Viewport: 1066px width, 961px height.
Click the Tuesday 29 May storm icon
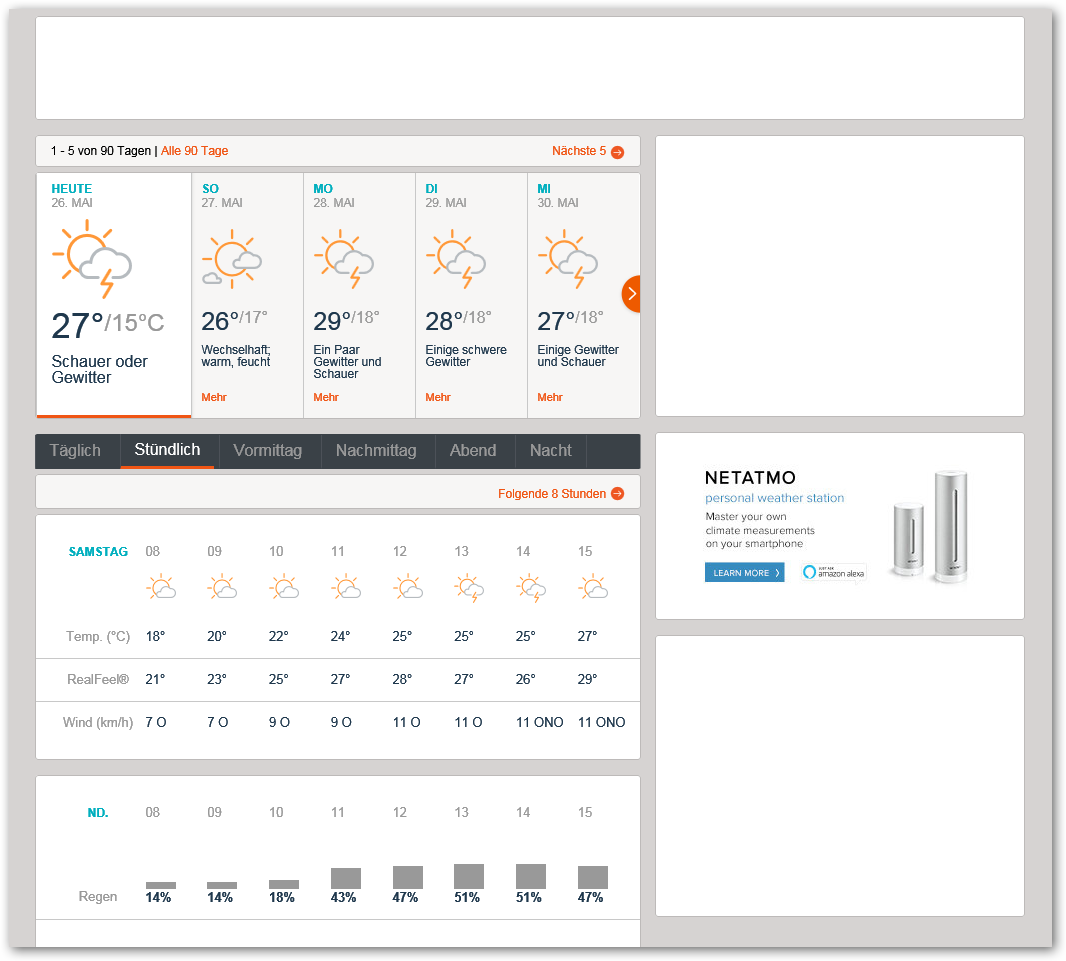[456, 257]
